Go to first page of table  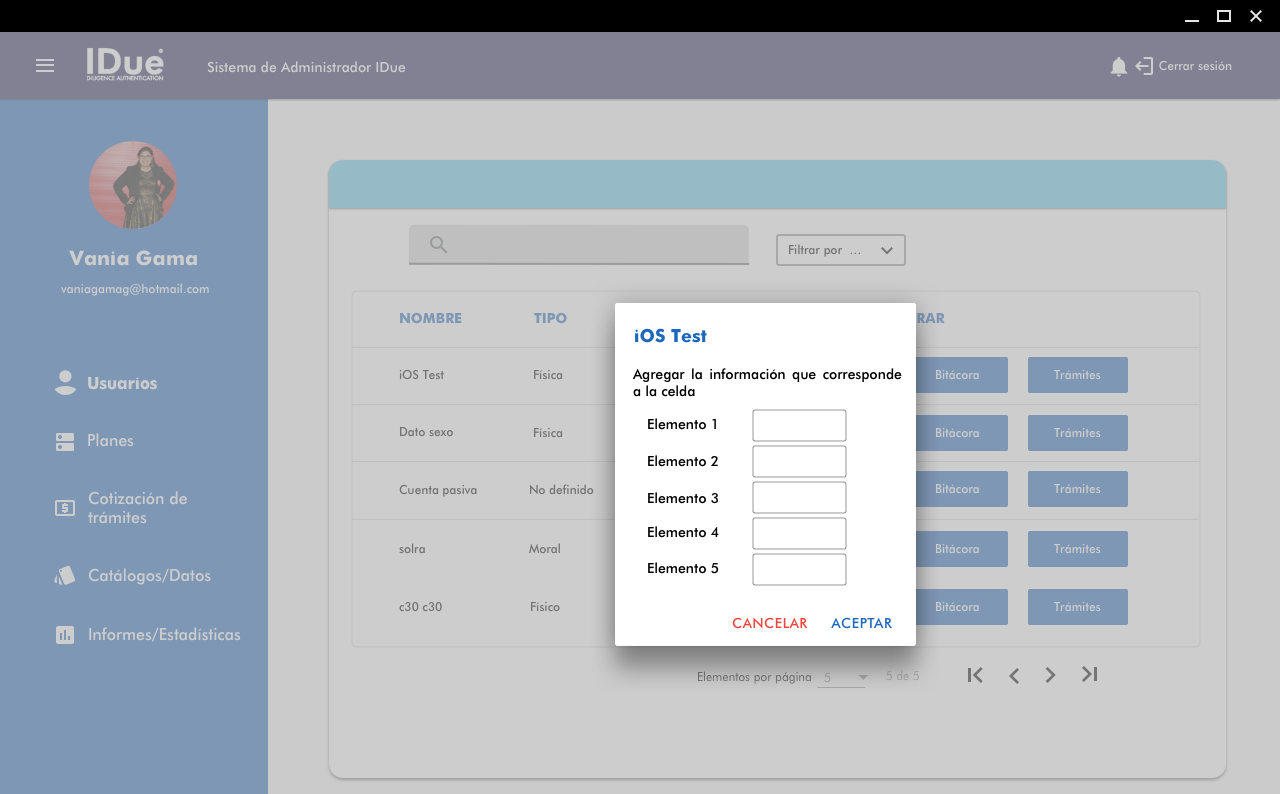pyautogui.click(x=975, y=675)
